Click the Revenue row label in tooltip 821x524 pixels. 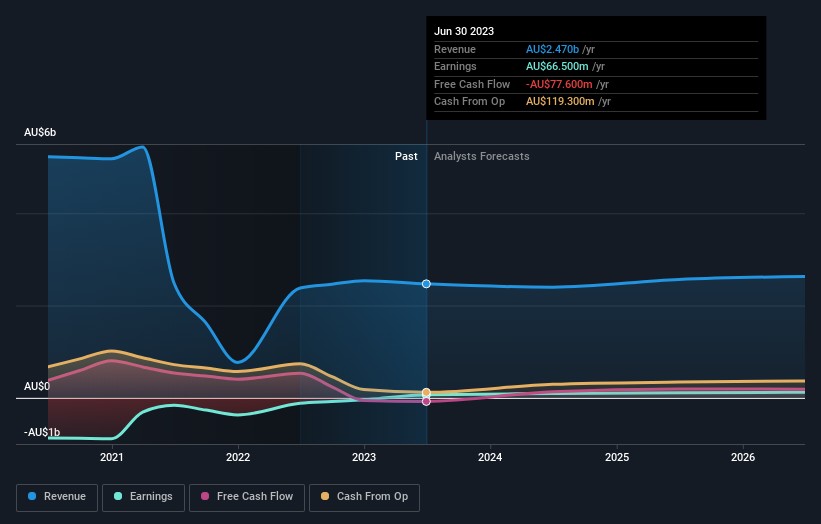tap(455, 49)
